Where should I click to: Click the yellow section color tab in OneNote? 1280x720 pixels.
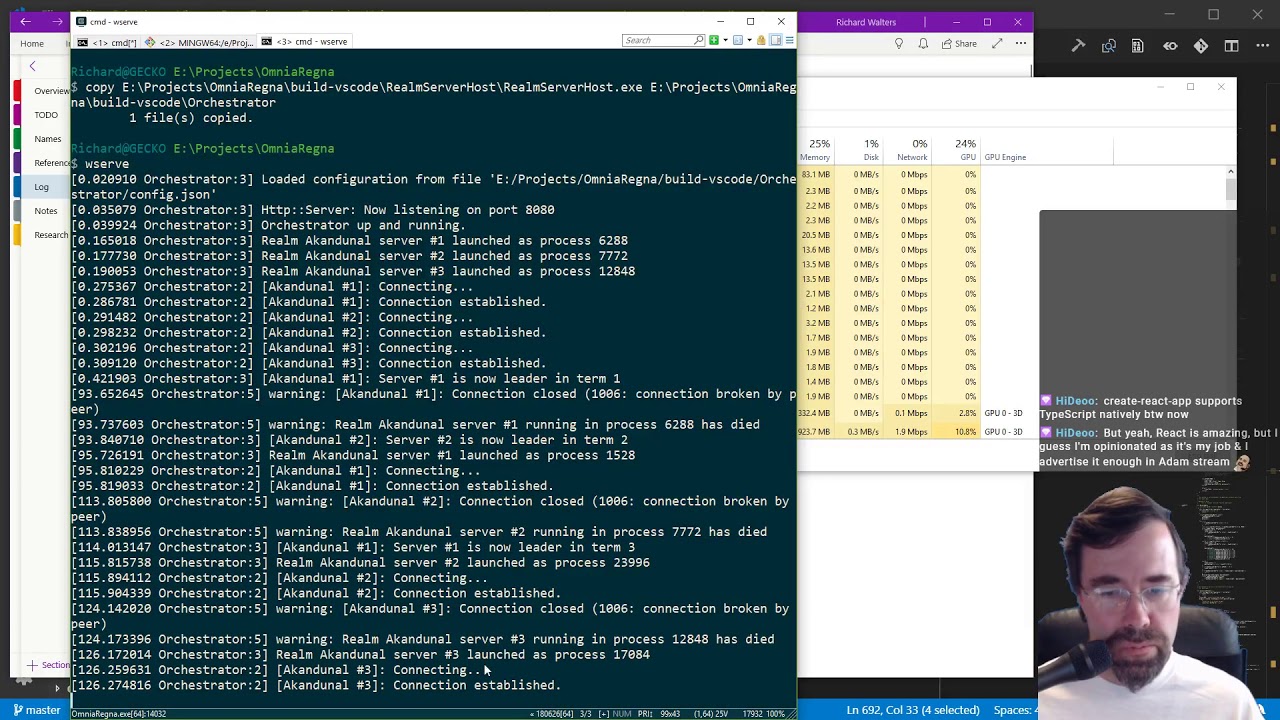(17, 235)
